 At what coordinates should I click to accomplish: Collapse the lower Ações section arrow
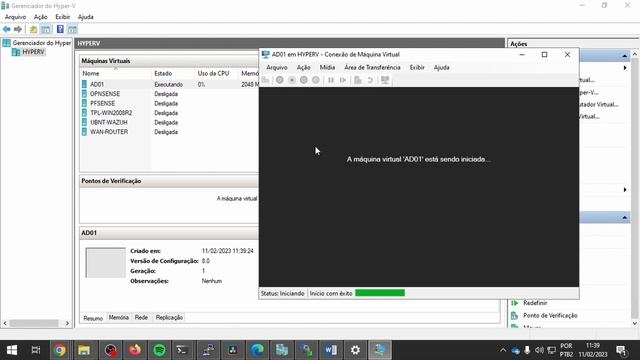point(624,218)
